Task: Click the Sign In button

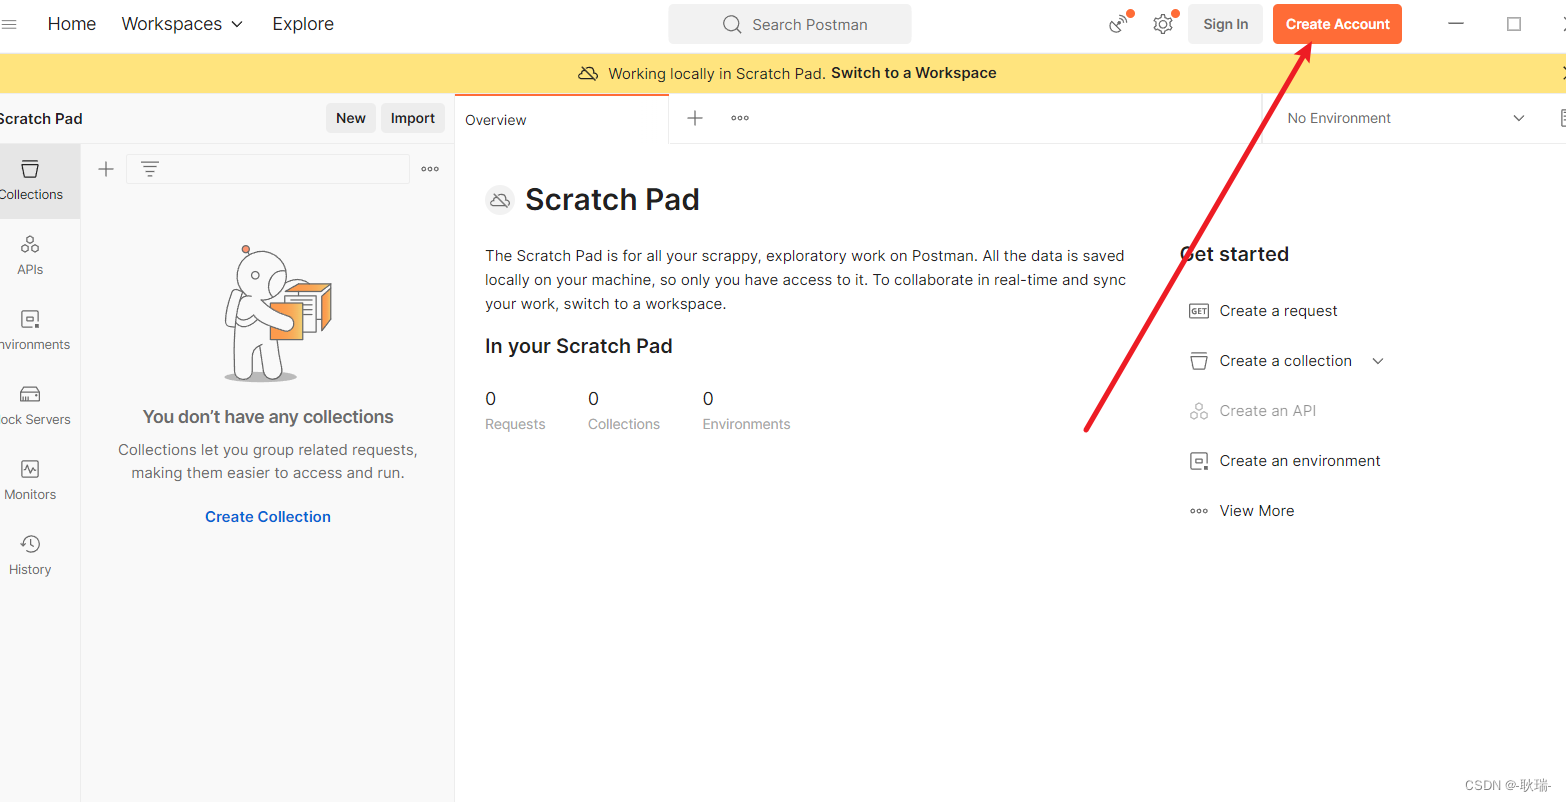Action: point(1226,24)
